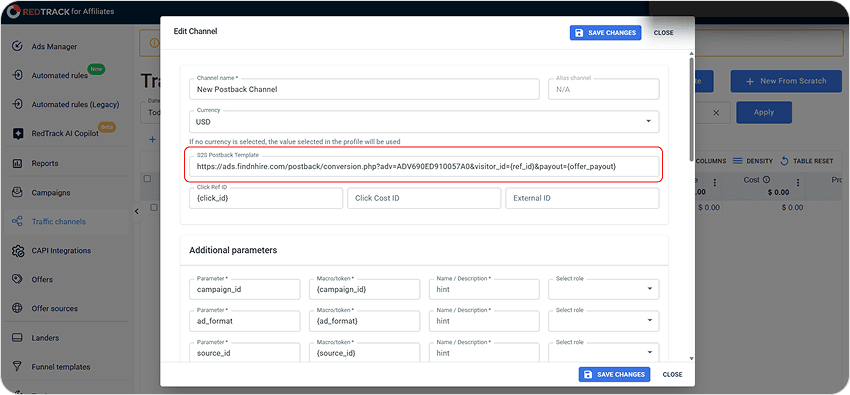Open Automated rules (Legacy) page
The height and width of the screenshot is (395, 850).
pyautogui.click(x=75, y=105)
